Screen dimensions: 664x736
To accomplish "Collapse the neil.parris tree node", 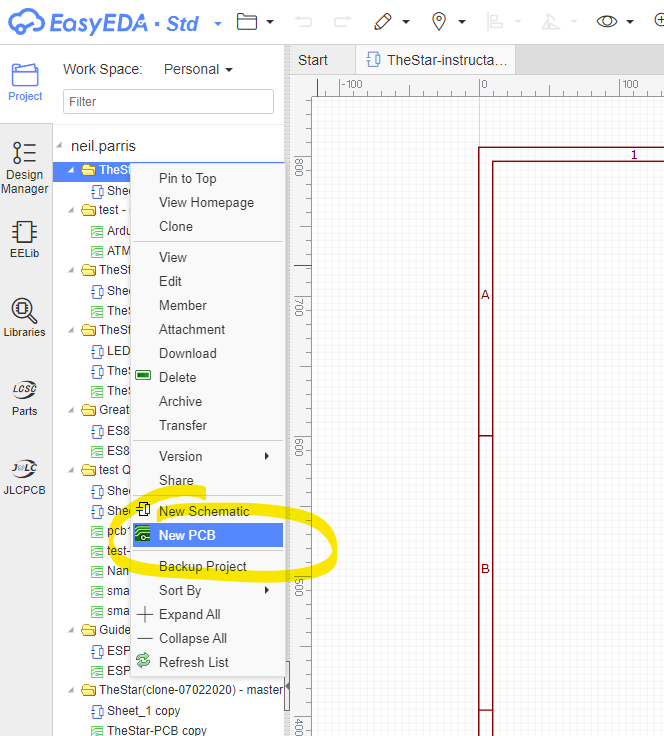I will tap(59, 146).
